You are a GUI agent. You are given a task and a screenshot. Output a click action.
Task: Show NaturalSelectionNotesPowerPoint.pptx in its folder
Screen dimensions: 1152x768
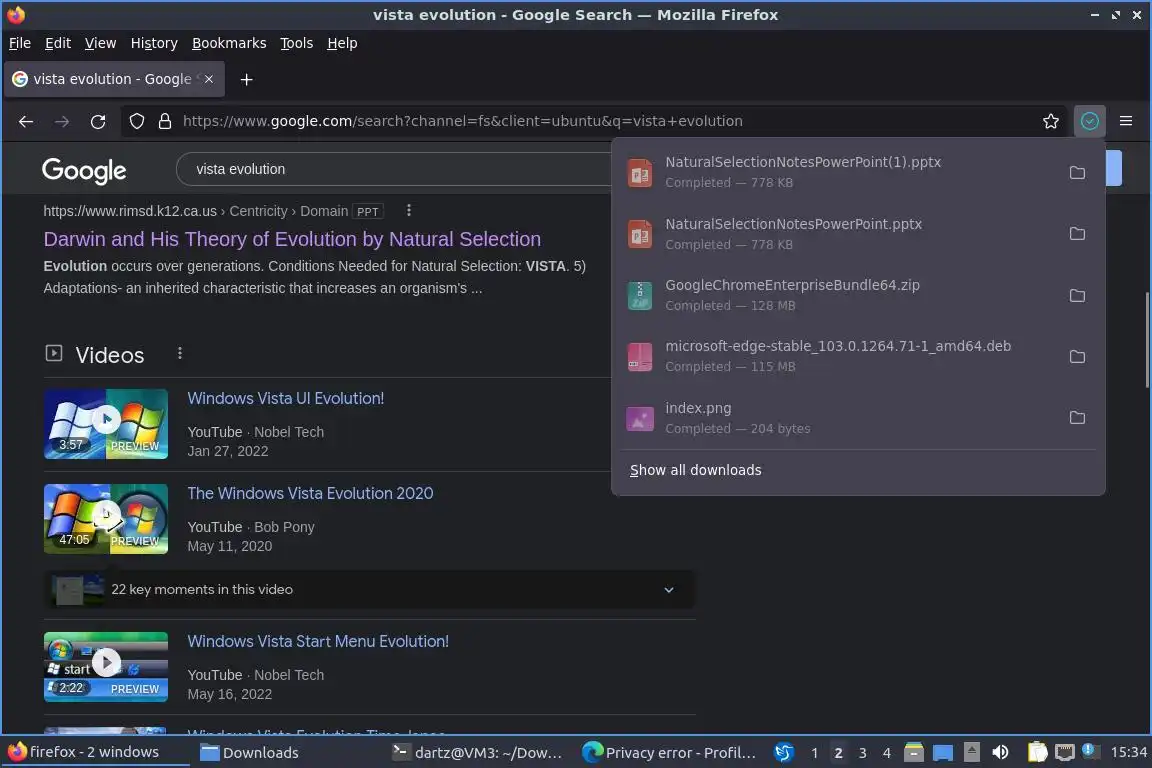point(1077,234)
